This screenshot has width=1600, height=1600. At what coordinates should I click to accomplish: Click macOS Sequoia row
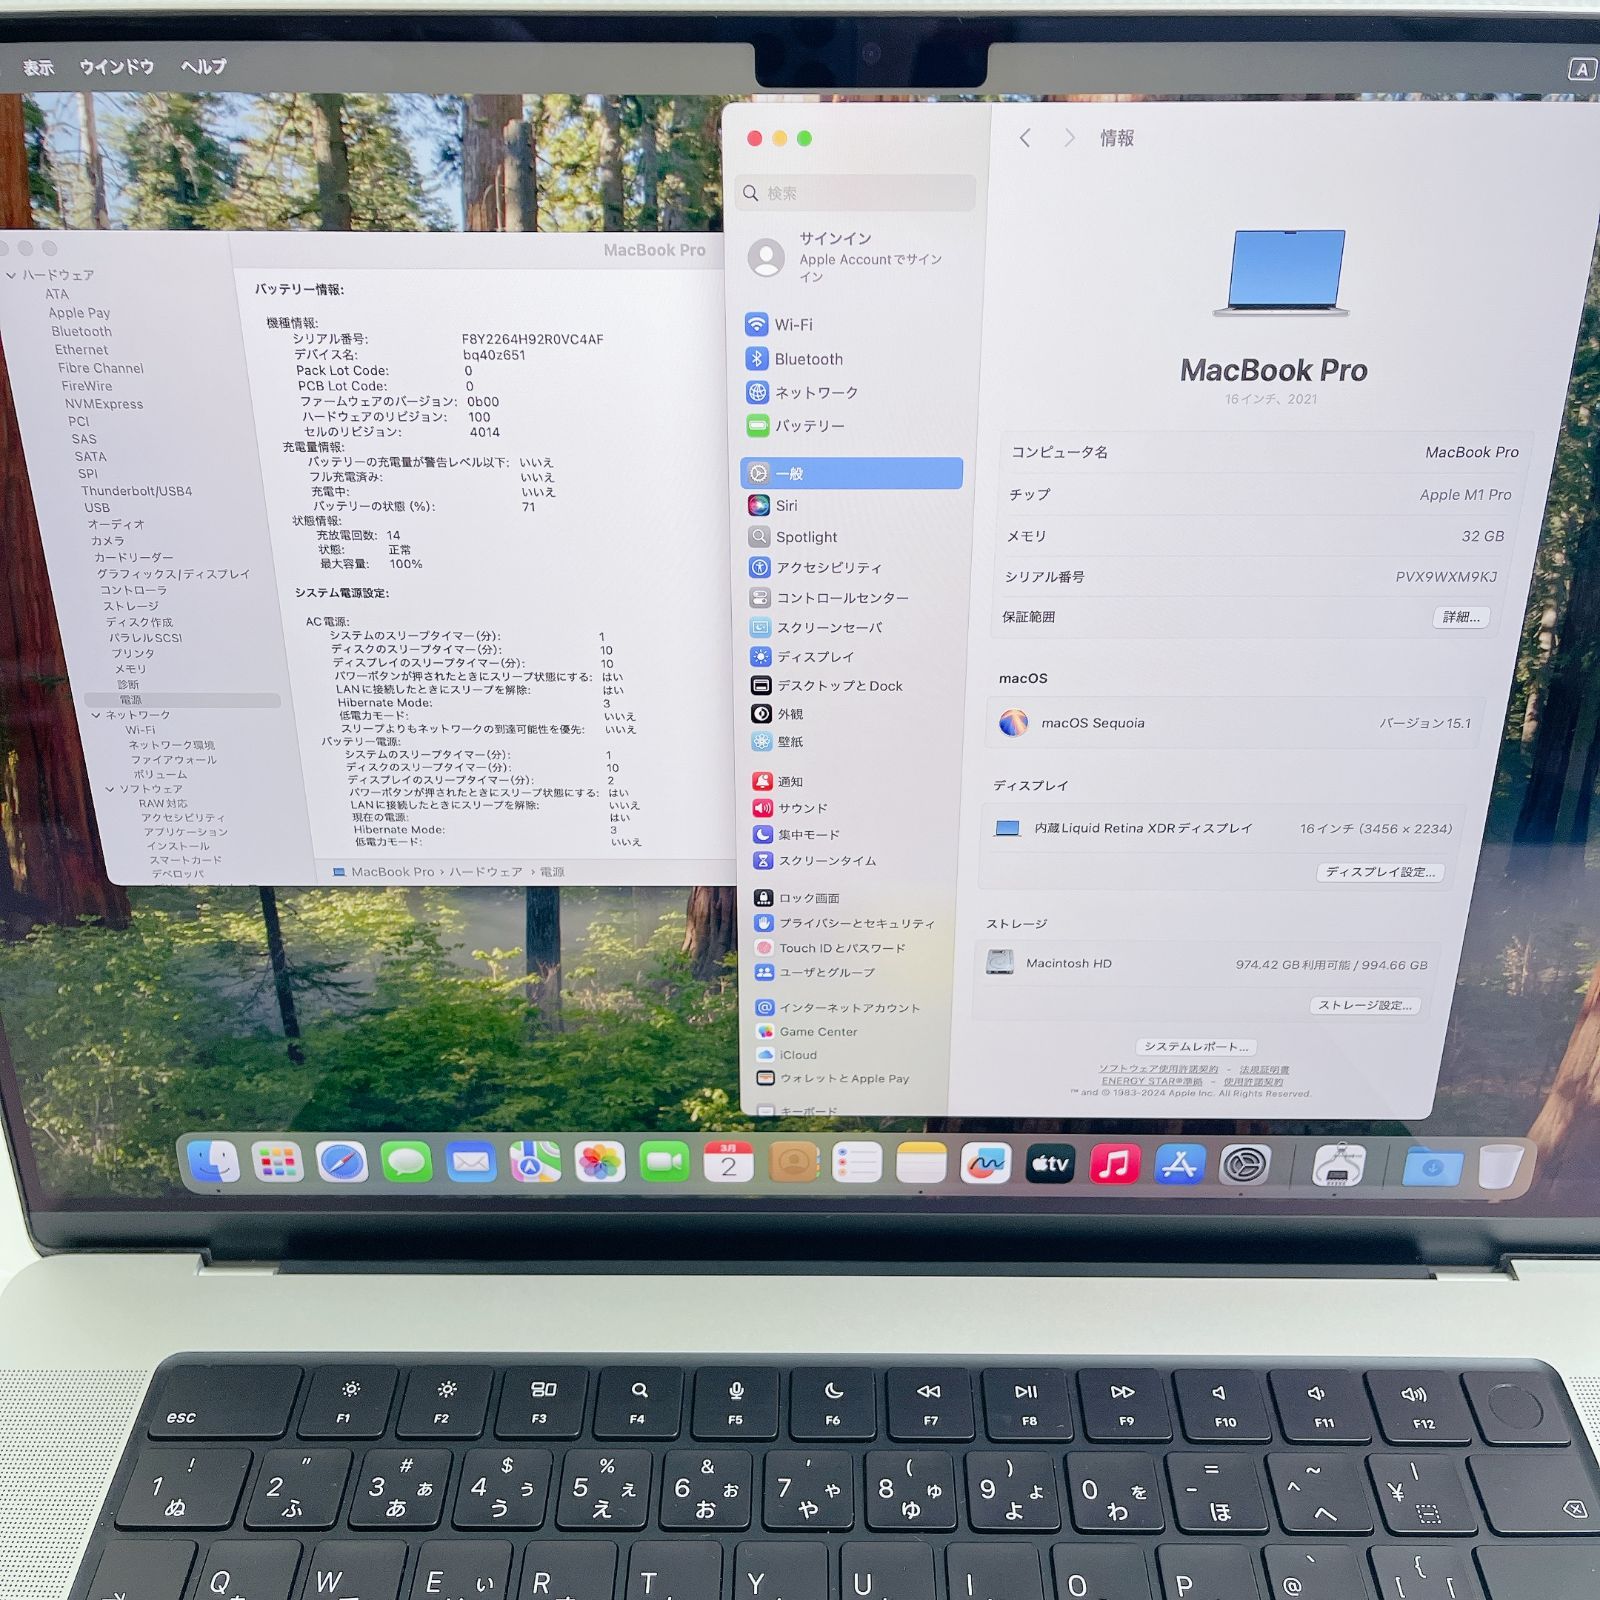pos(1236,723)
